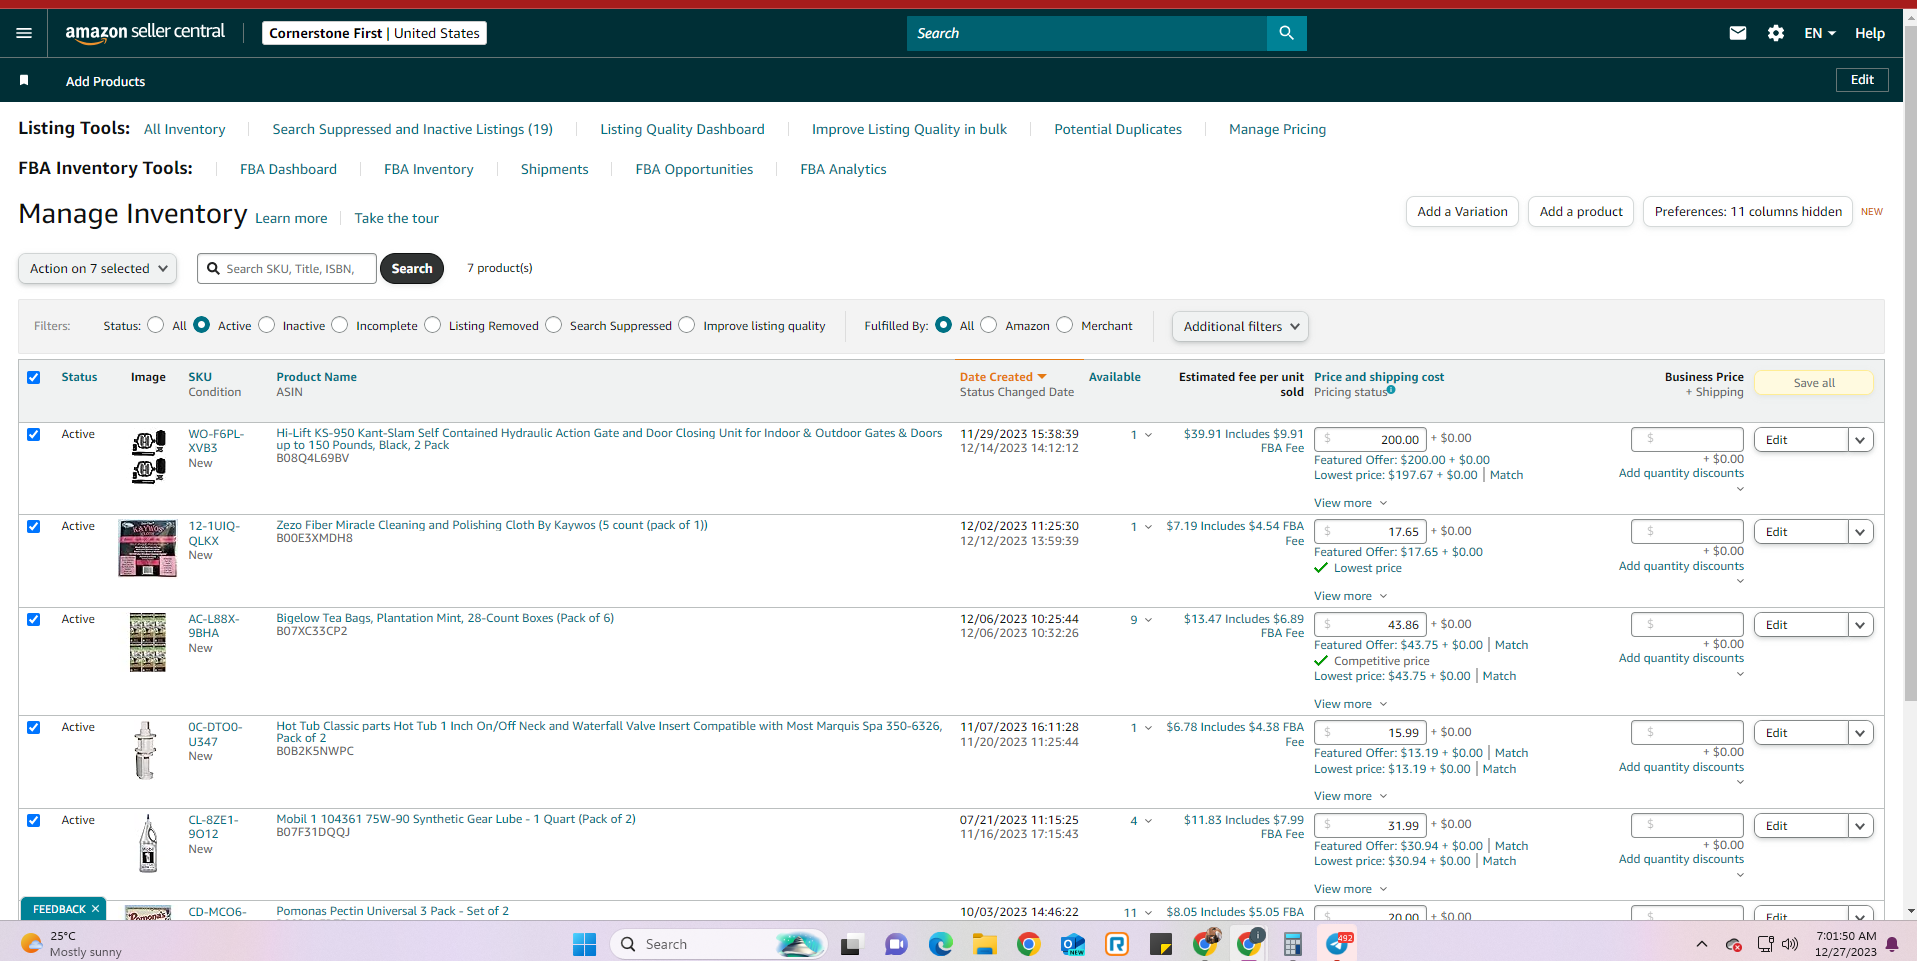Open the messages envelope icon
The width and height of the screenshot is (1917, 961).
coord(1738,33)
